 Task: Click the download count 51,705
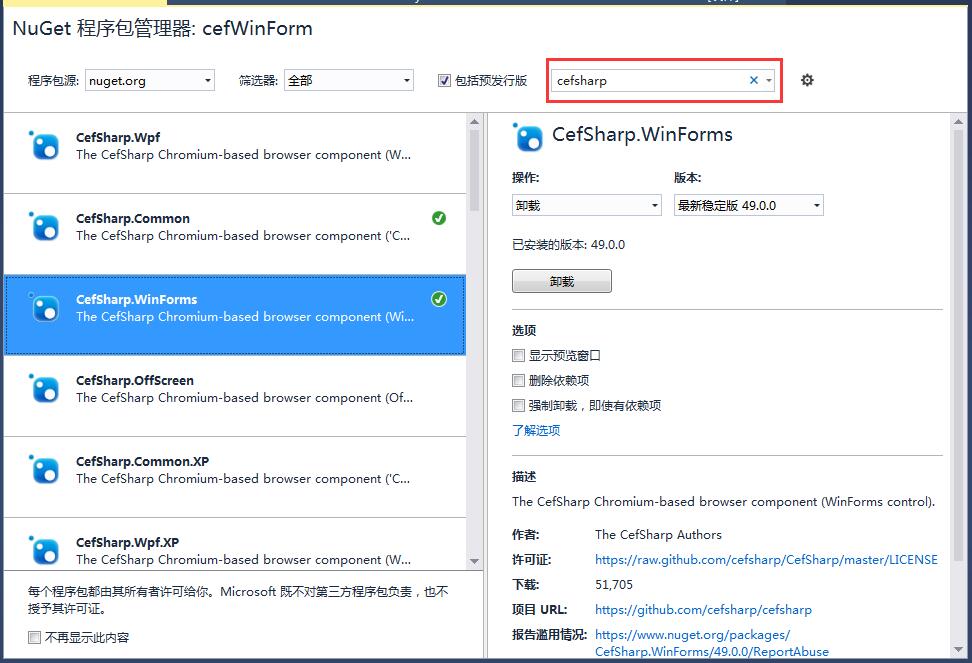[x=614, y=584]
